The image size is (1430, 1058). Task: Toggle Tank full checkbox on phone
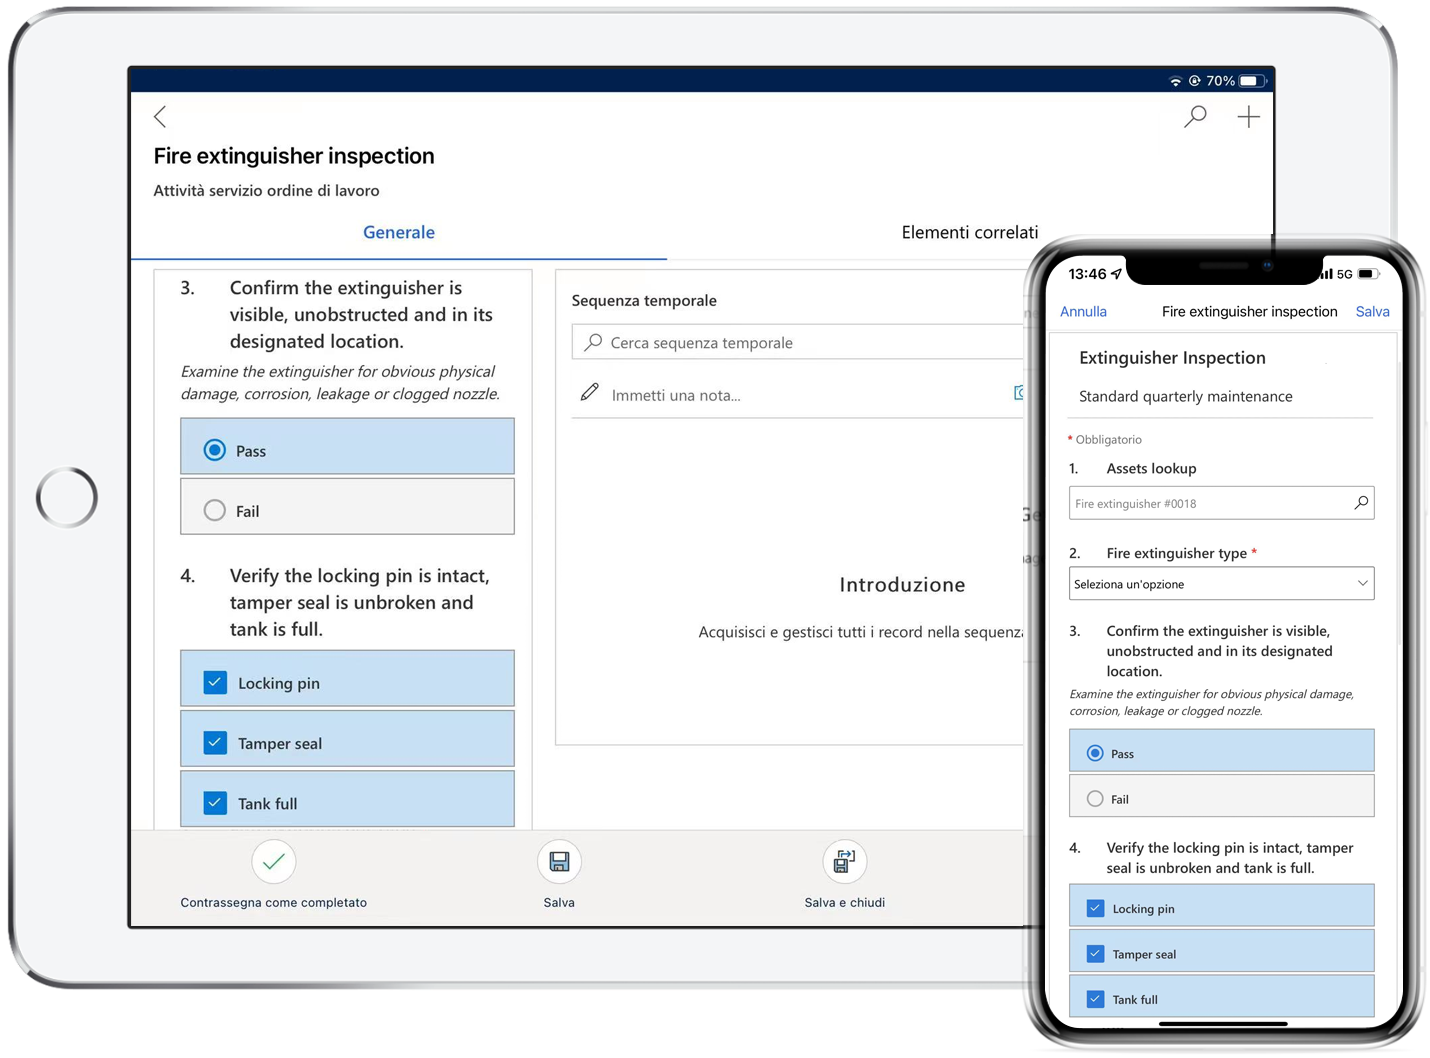point(1095,999)
